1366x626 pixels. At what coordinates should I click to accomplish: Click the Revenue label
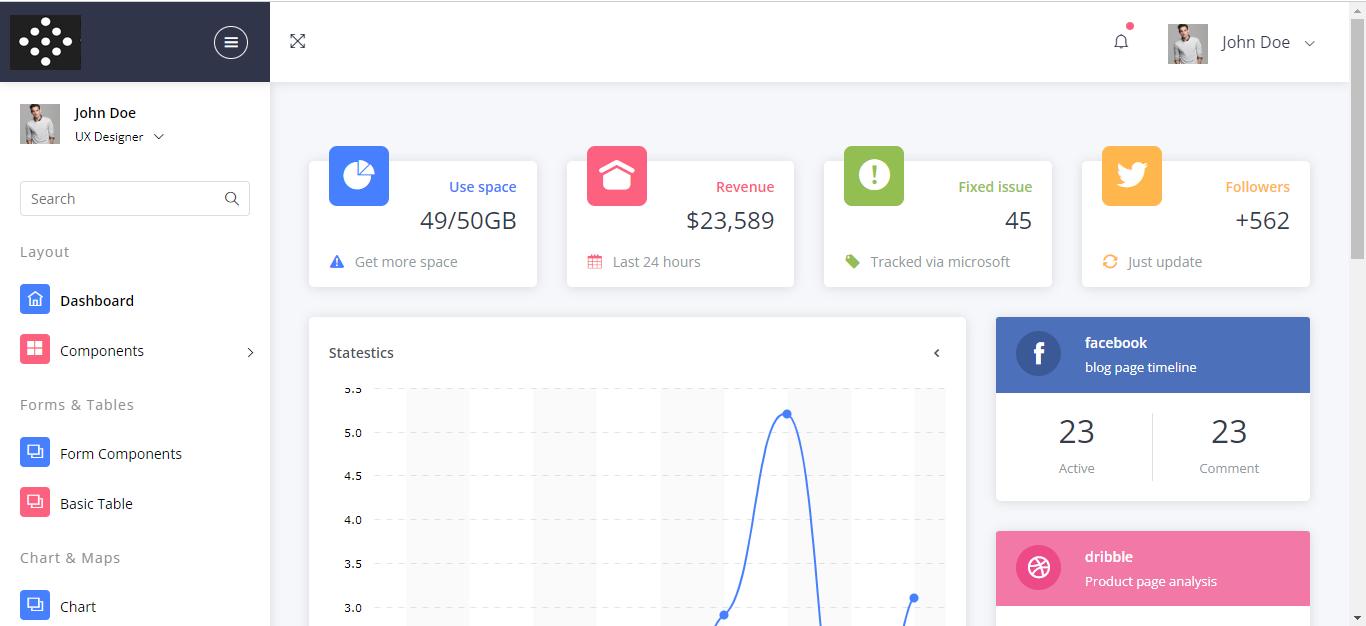pyautogui.click(x=745, y=187)
